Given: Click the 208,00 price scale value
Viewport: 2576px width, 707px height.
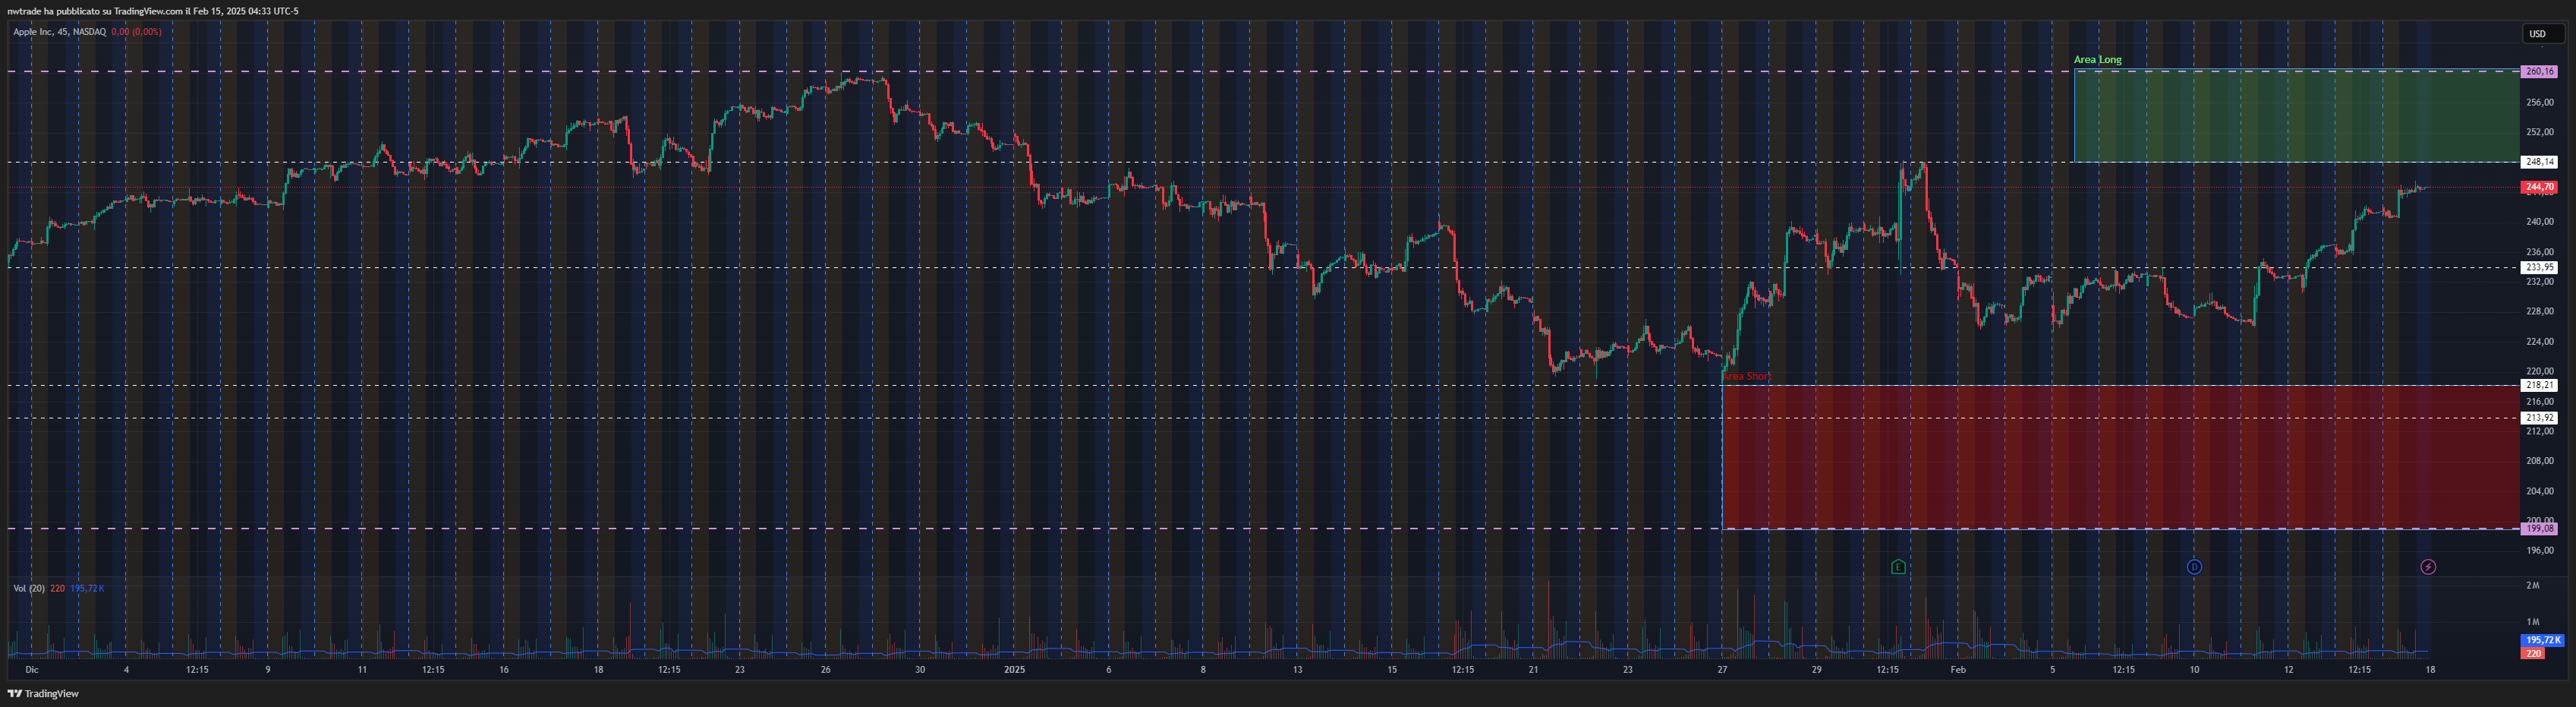Looking at the screenshot, I should (x=2540, y=461).
